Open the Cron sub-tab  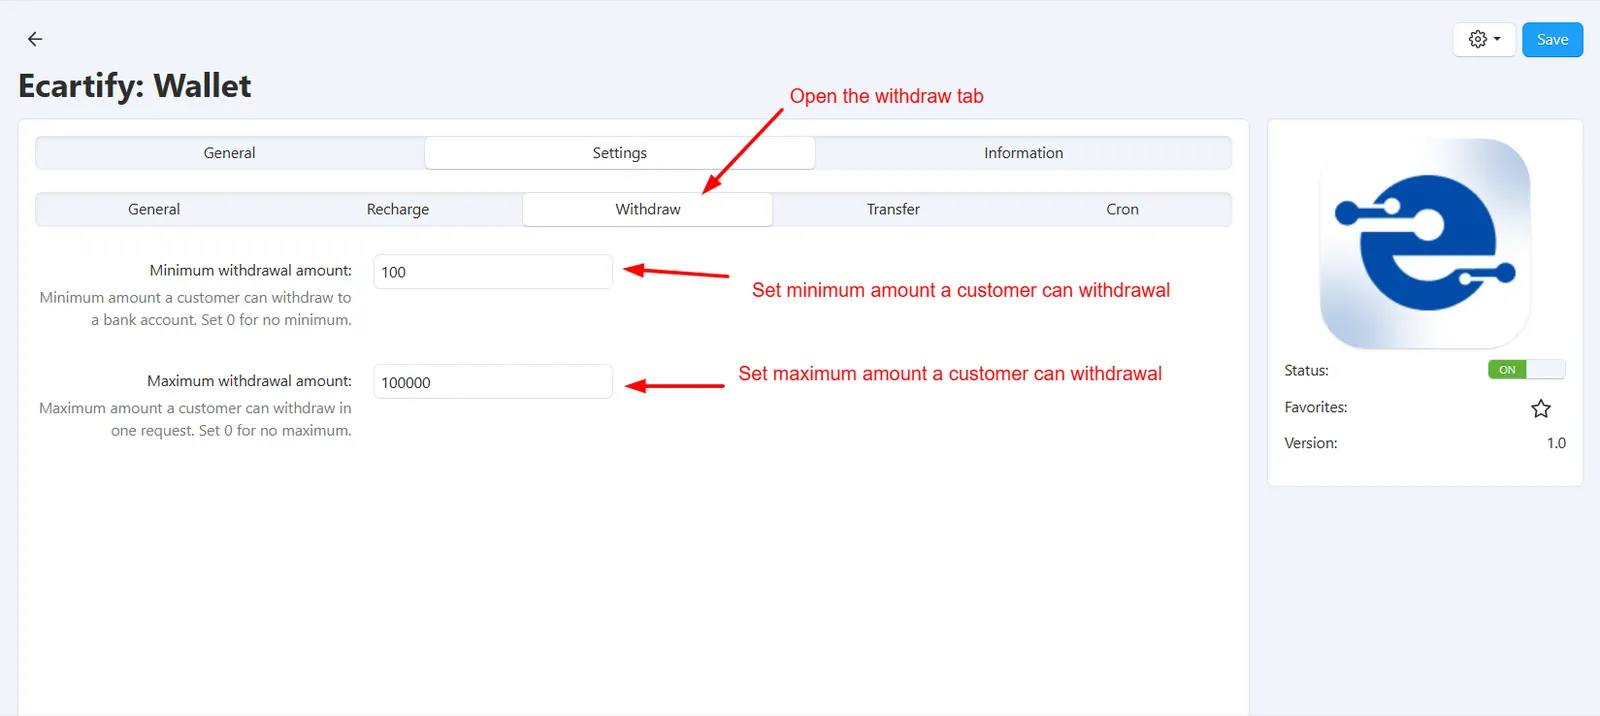tap(1122, 209)
